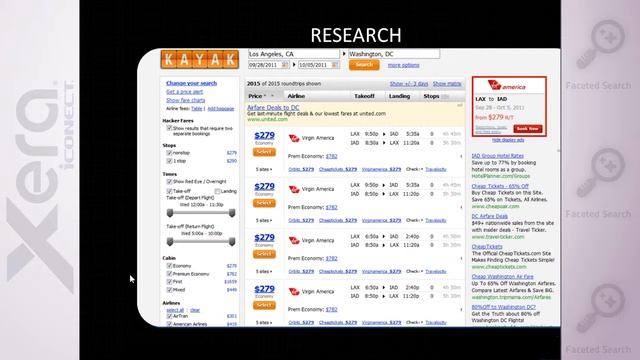Visit the www.united.com link
This screenshot has width=640, height=360.
click(x=267, y=119)
